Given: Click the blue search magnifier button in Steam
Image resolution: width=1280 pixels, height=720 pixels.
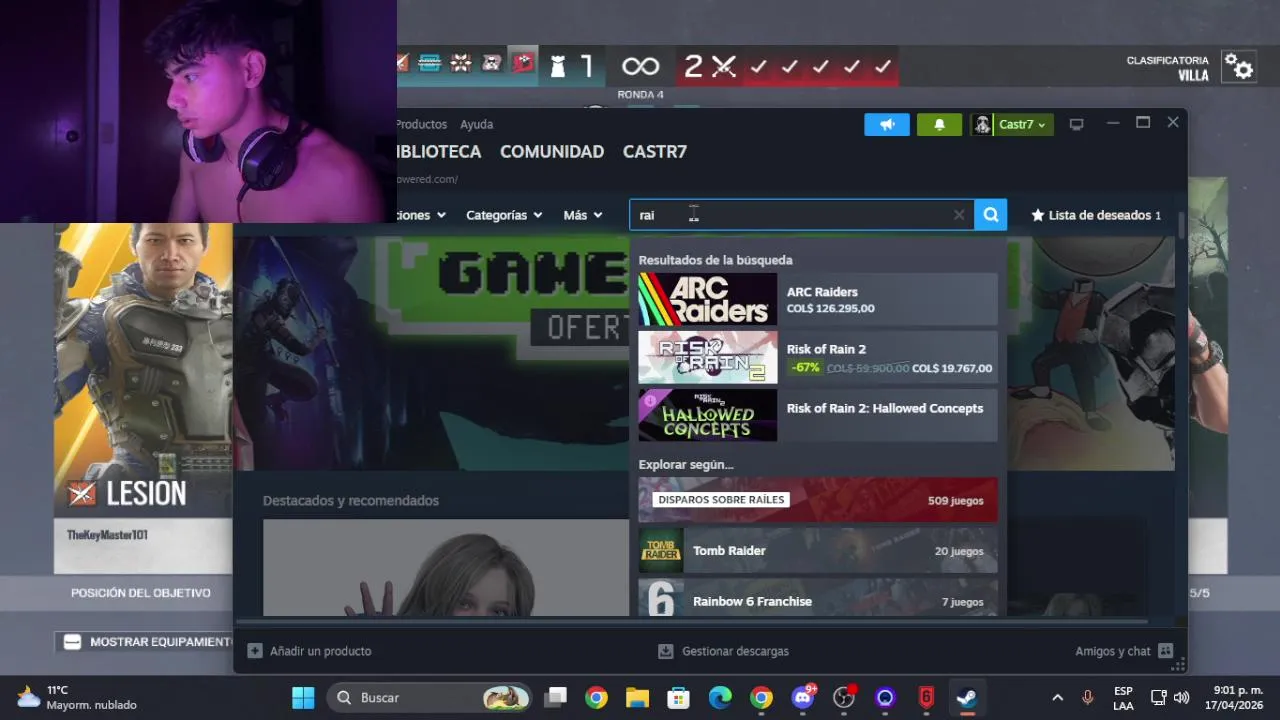Looking at the screenshot, I should pyautogui.click(x=990, y=215).
